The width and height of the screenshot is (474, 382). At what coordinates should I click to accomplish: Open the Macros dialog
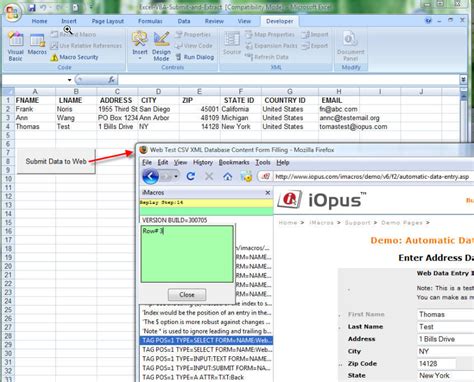tap(37, 44)
